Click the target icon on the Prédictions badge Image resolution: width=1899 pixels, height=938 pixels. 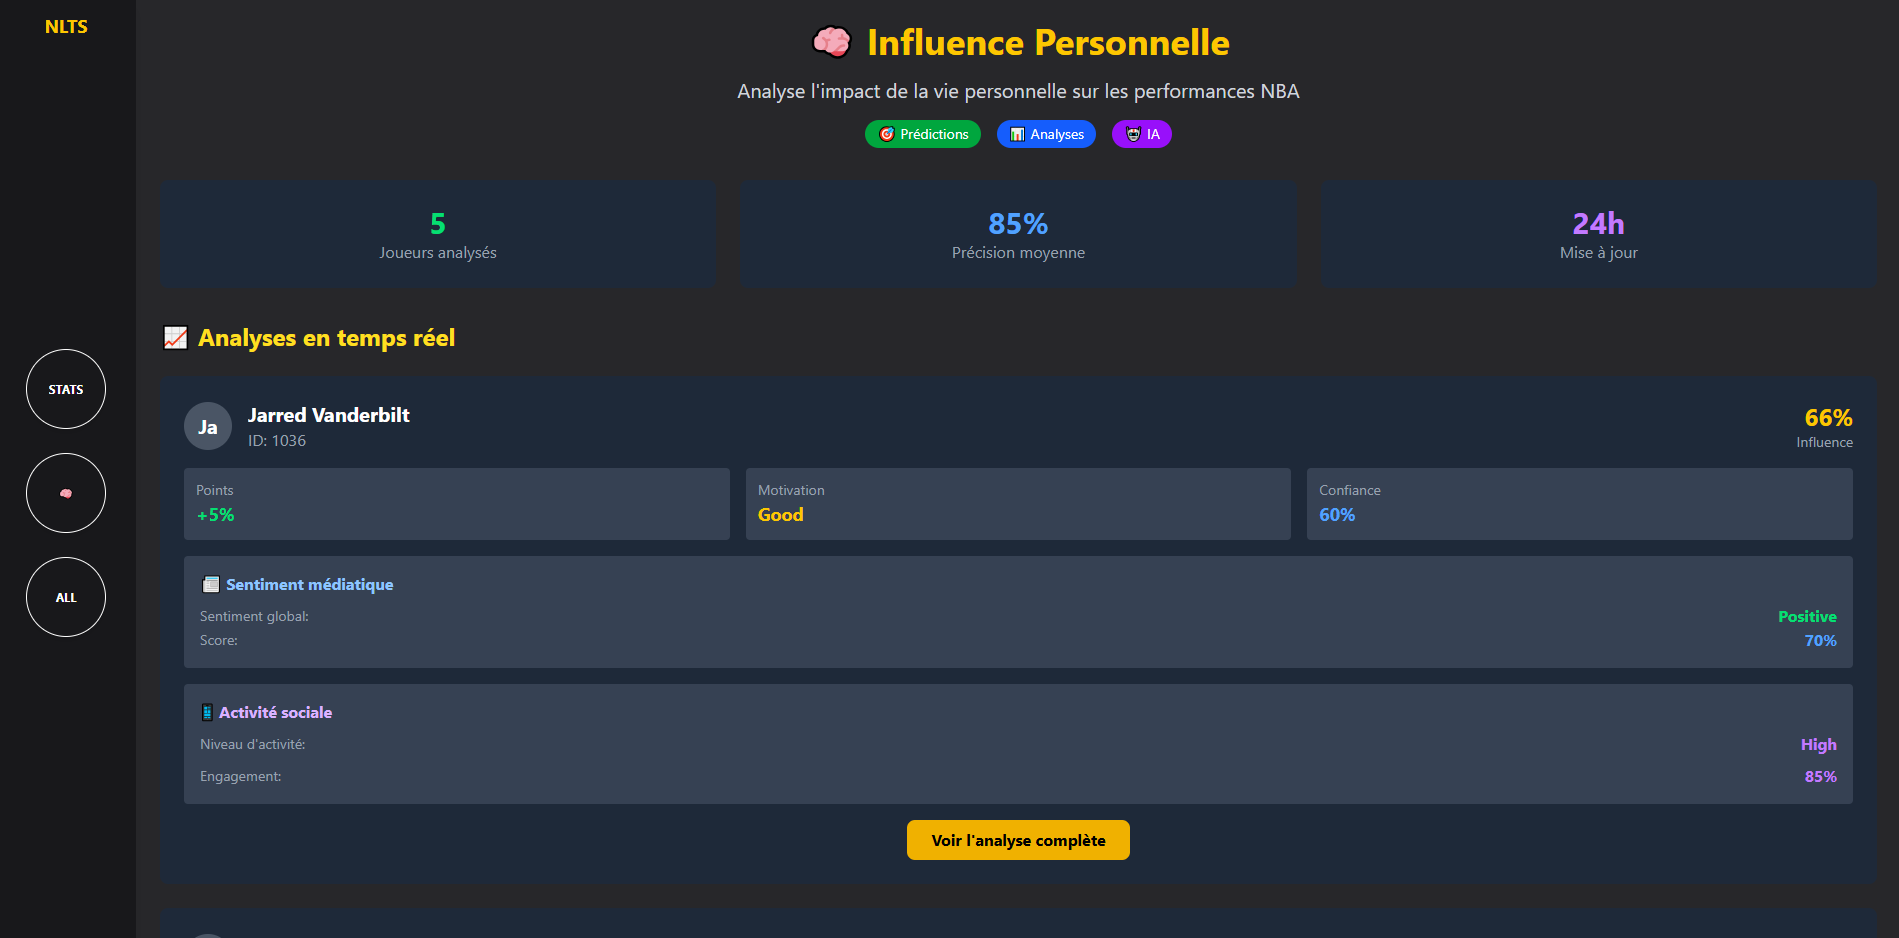click(888, 133)
